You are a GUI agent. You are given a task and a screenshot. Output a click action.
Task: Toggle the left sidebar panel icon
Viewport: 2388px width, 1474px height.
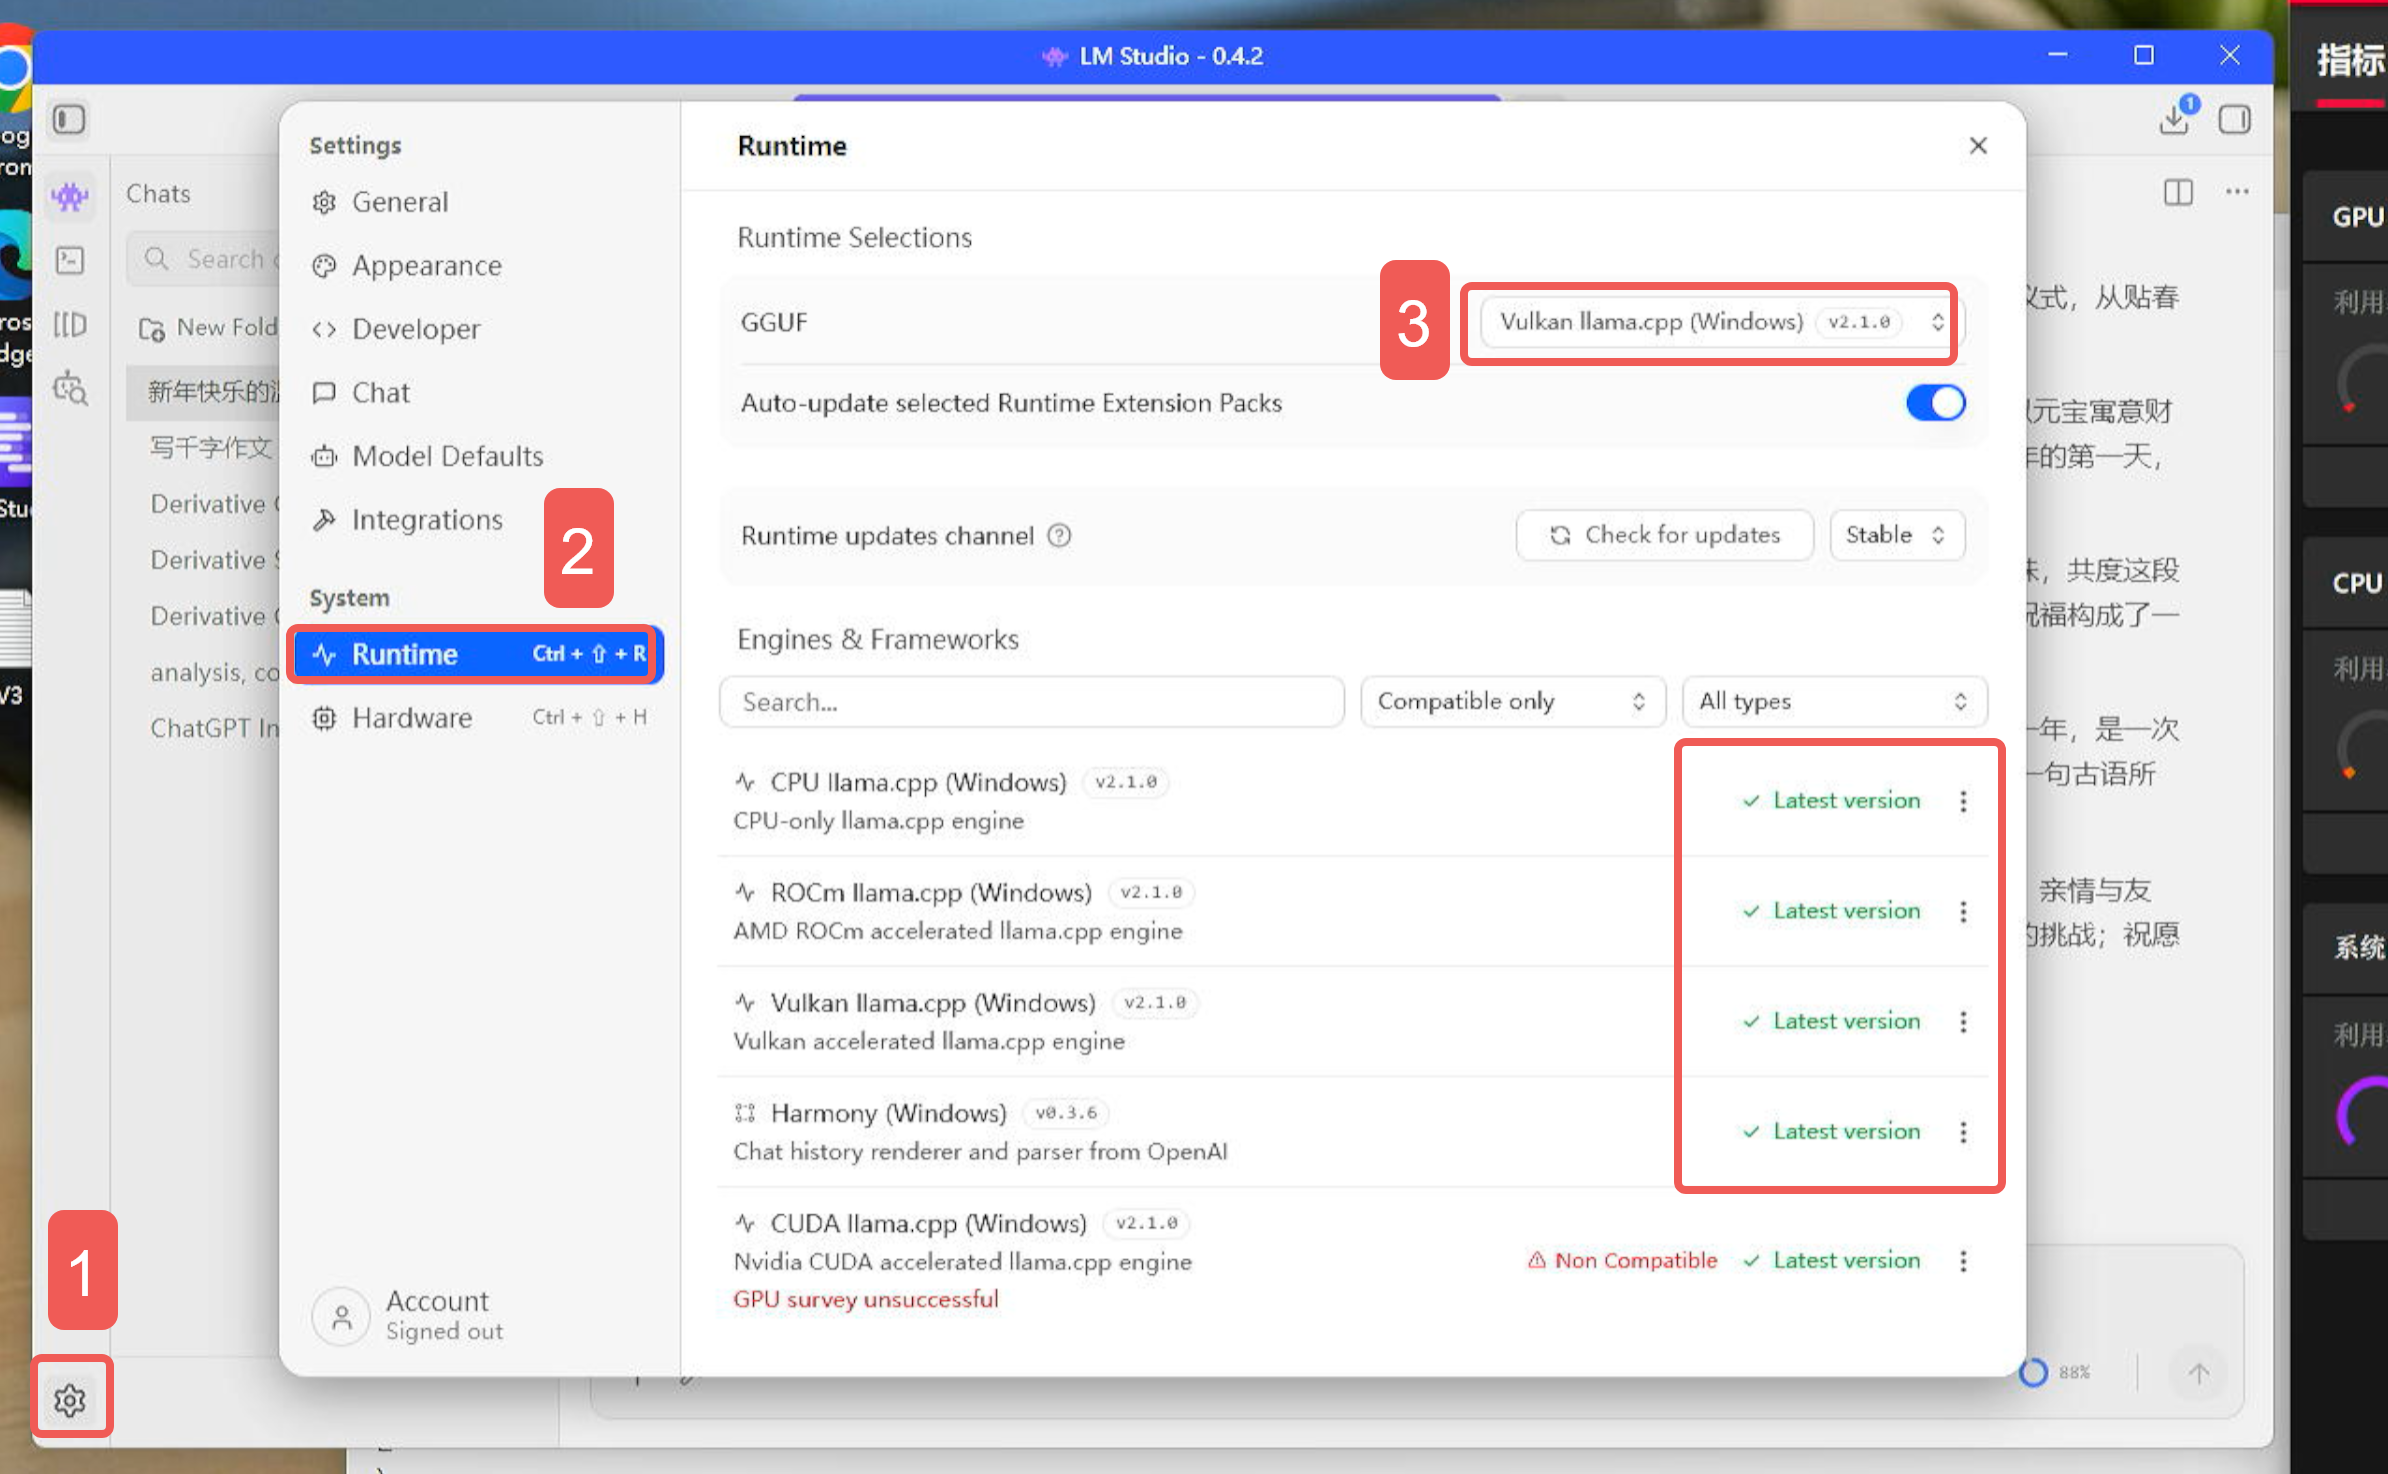point(69,120)
